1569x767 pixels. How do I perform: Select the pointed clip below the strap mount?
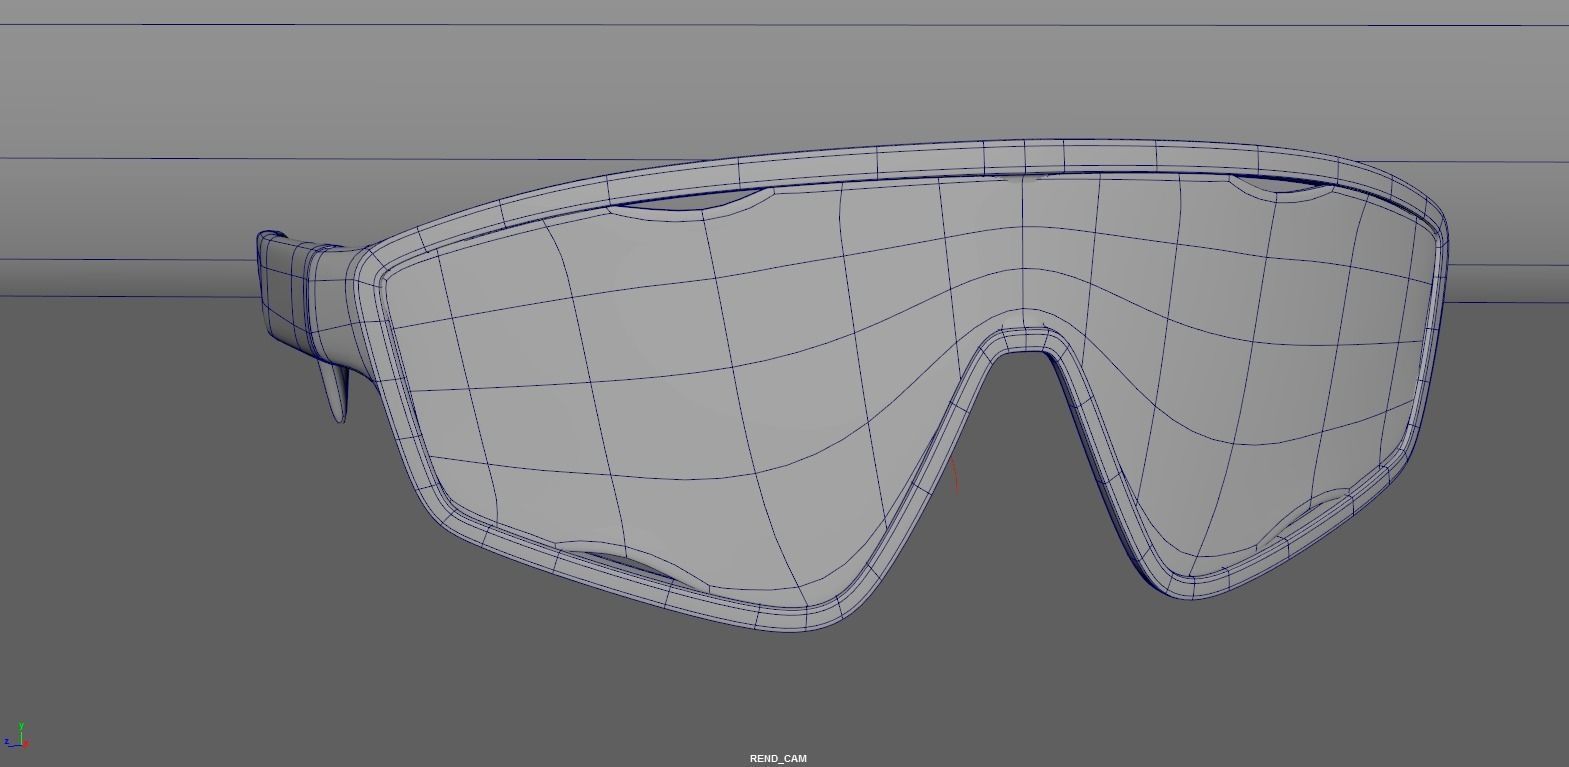(337, 392)
